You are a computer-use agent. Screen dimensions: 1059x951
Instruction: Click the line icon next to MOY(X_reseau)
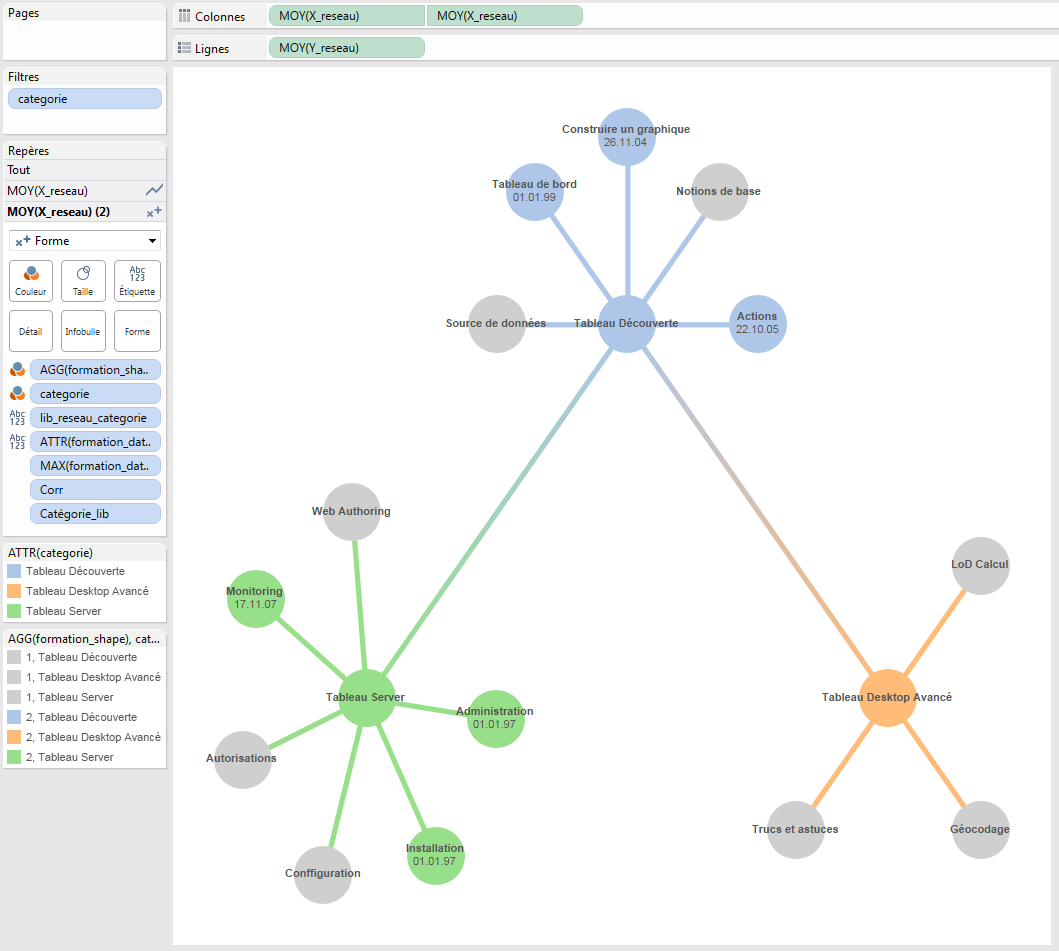(x=154, y=190)
